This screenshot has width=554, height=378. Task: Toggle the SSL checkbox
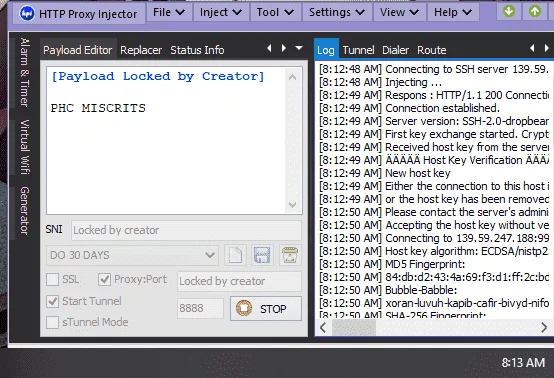pos(53,279)
